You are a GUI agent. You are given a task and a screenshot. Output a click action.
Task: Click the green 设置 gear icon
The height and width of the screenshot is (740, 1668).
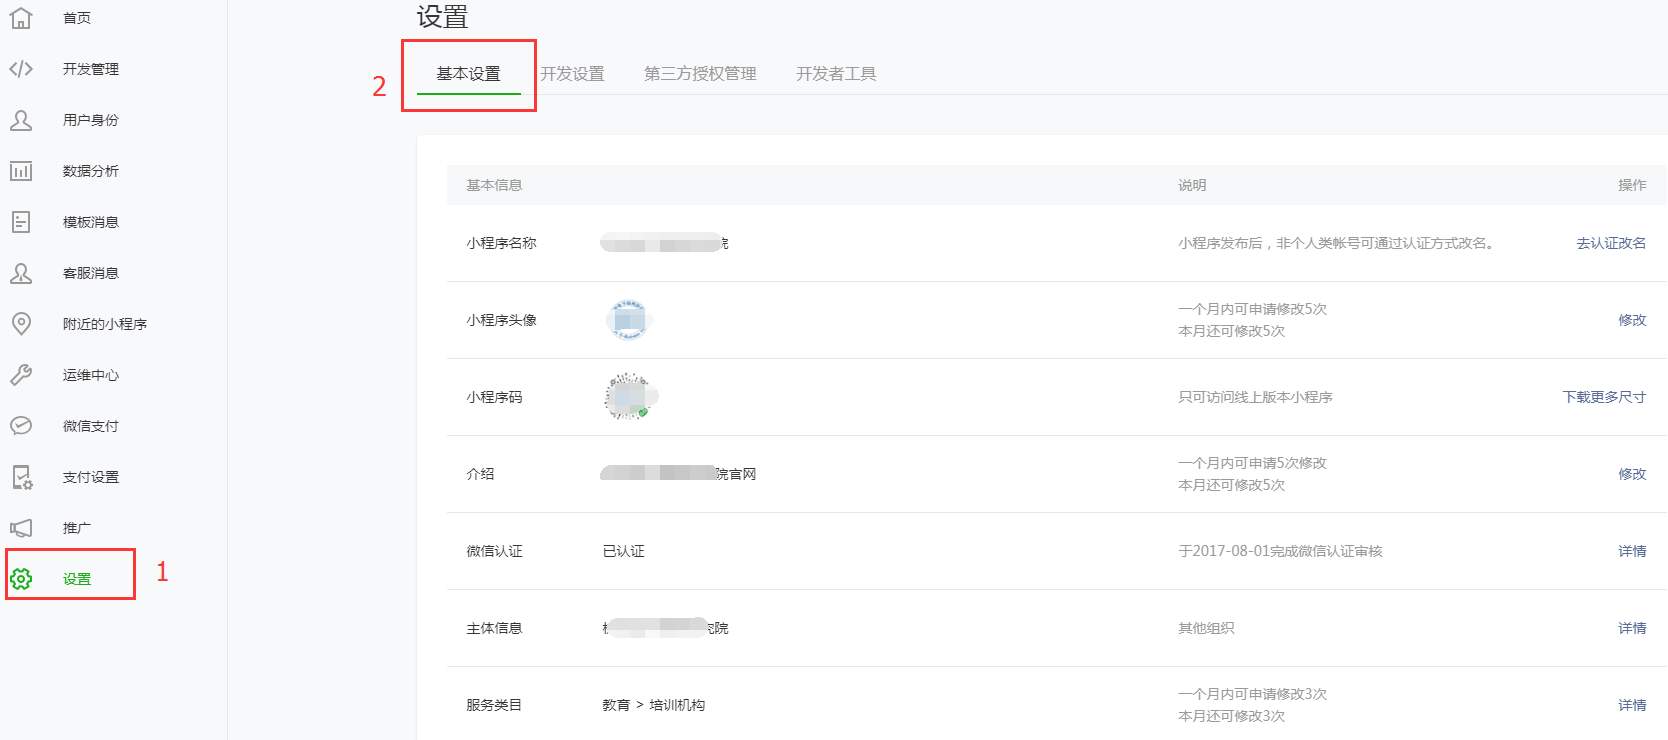[21, 579]
